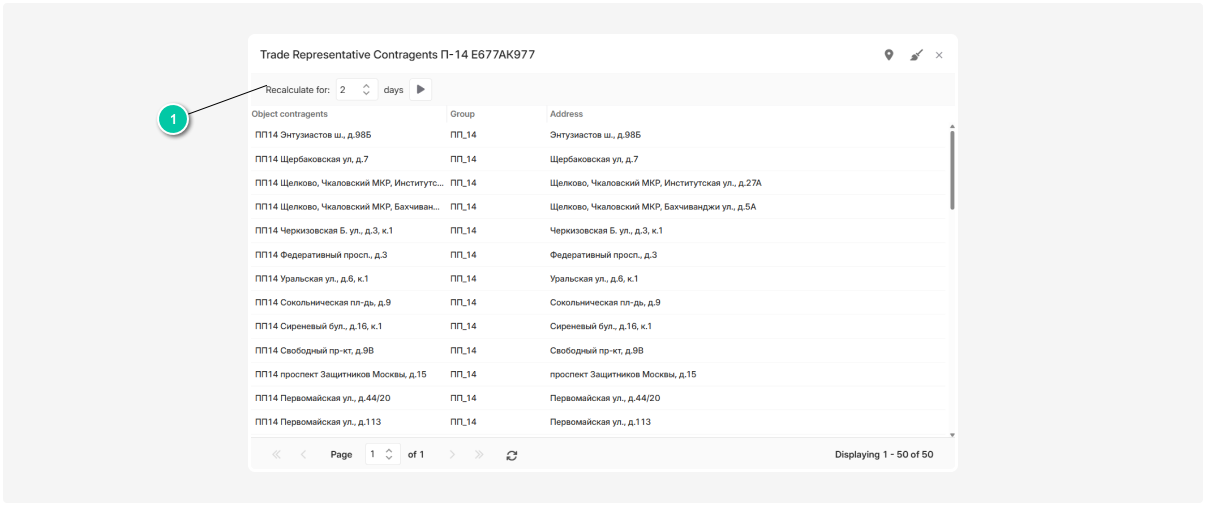
Task: Refresh the contragents table
Action: pyautogui.click(x=512, y=455)
